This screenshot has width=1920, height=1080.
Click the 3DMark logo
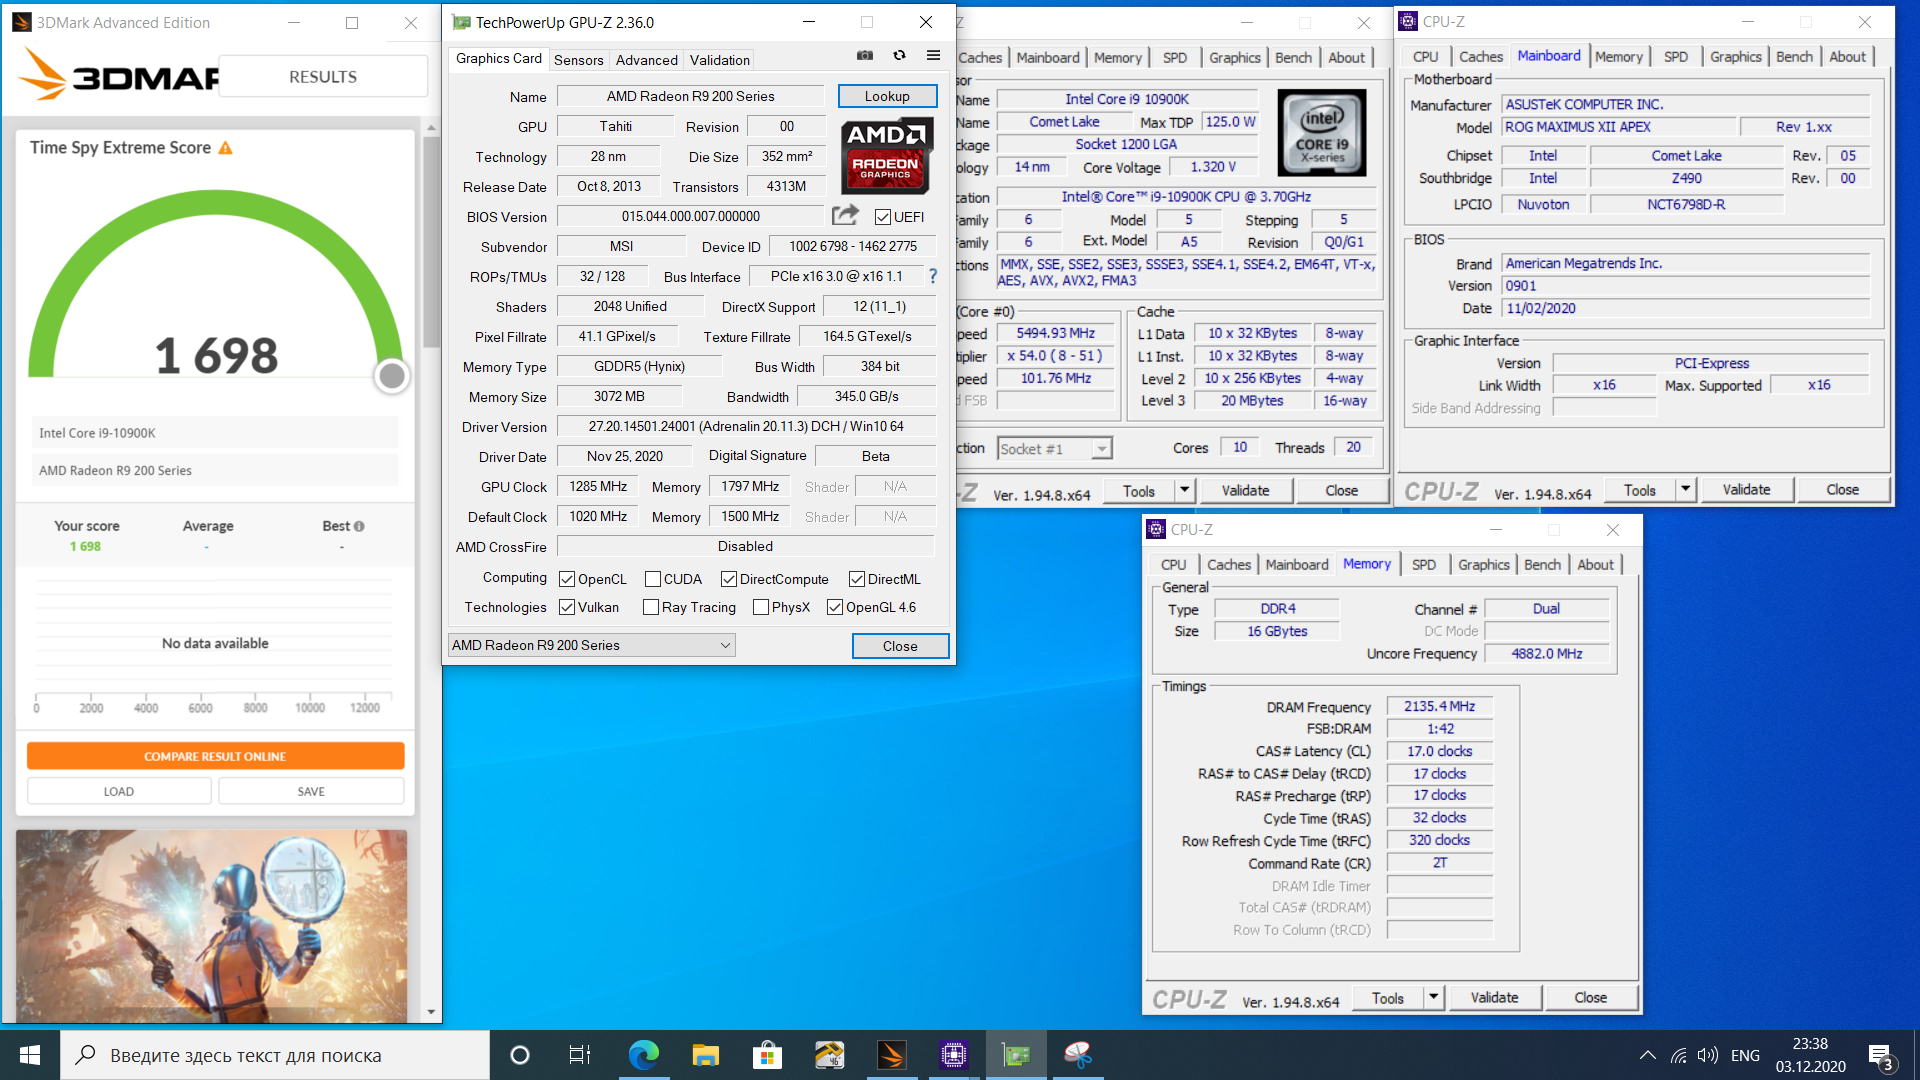118,76
